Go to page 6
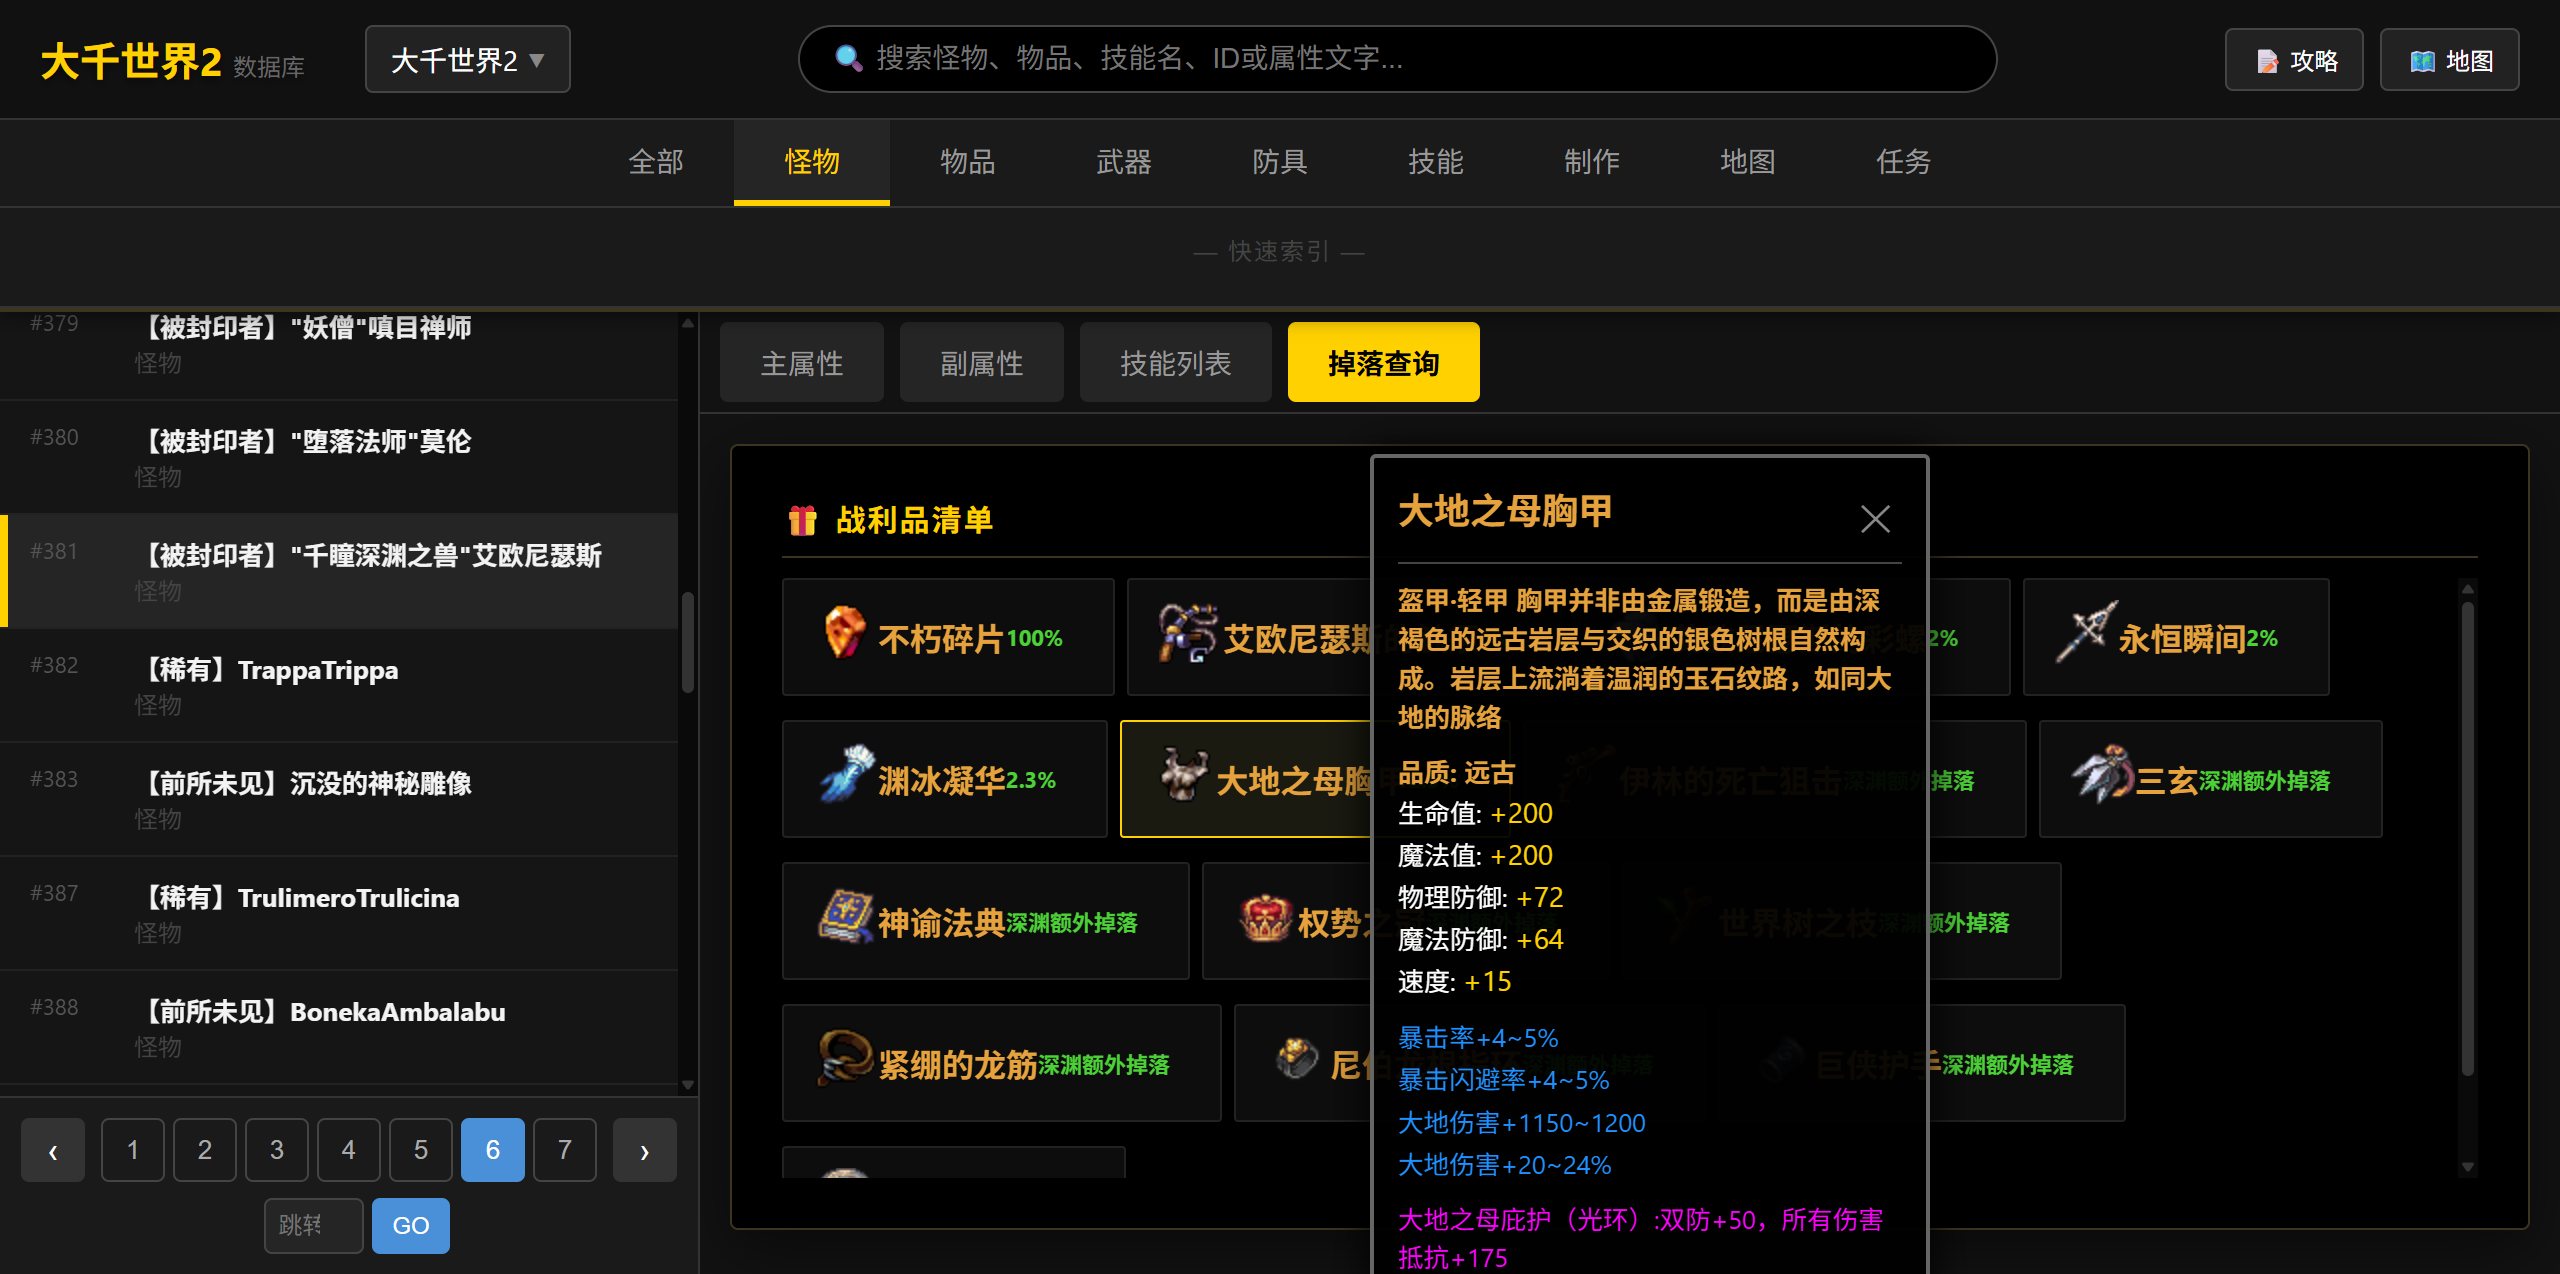 tap(493, 1150)
